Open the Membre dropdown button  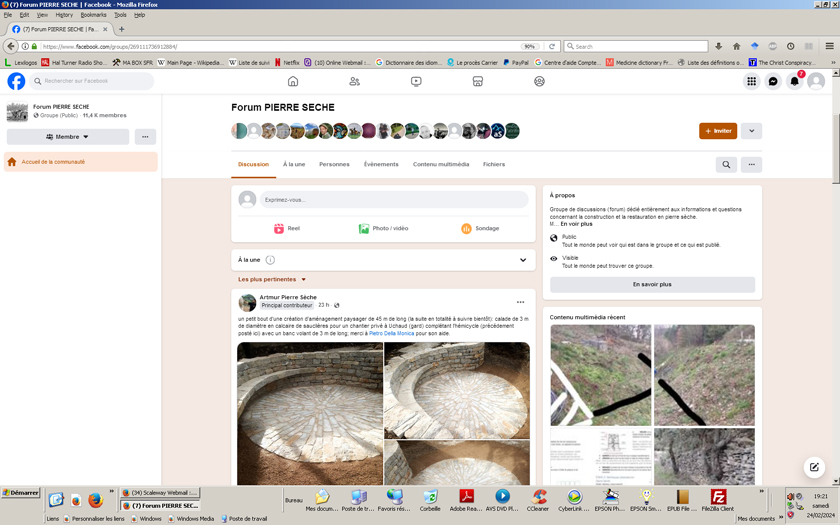pos(68,137)
